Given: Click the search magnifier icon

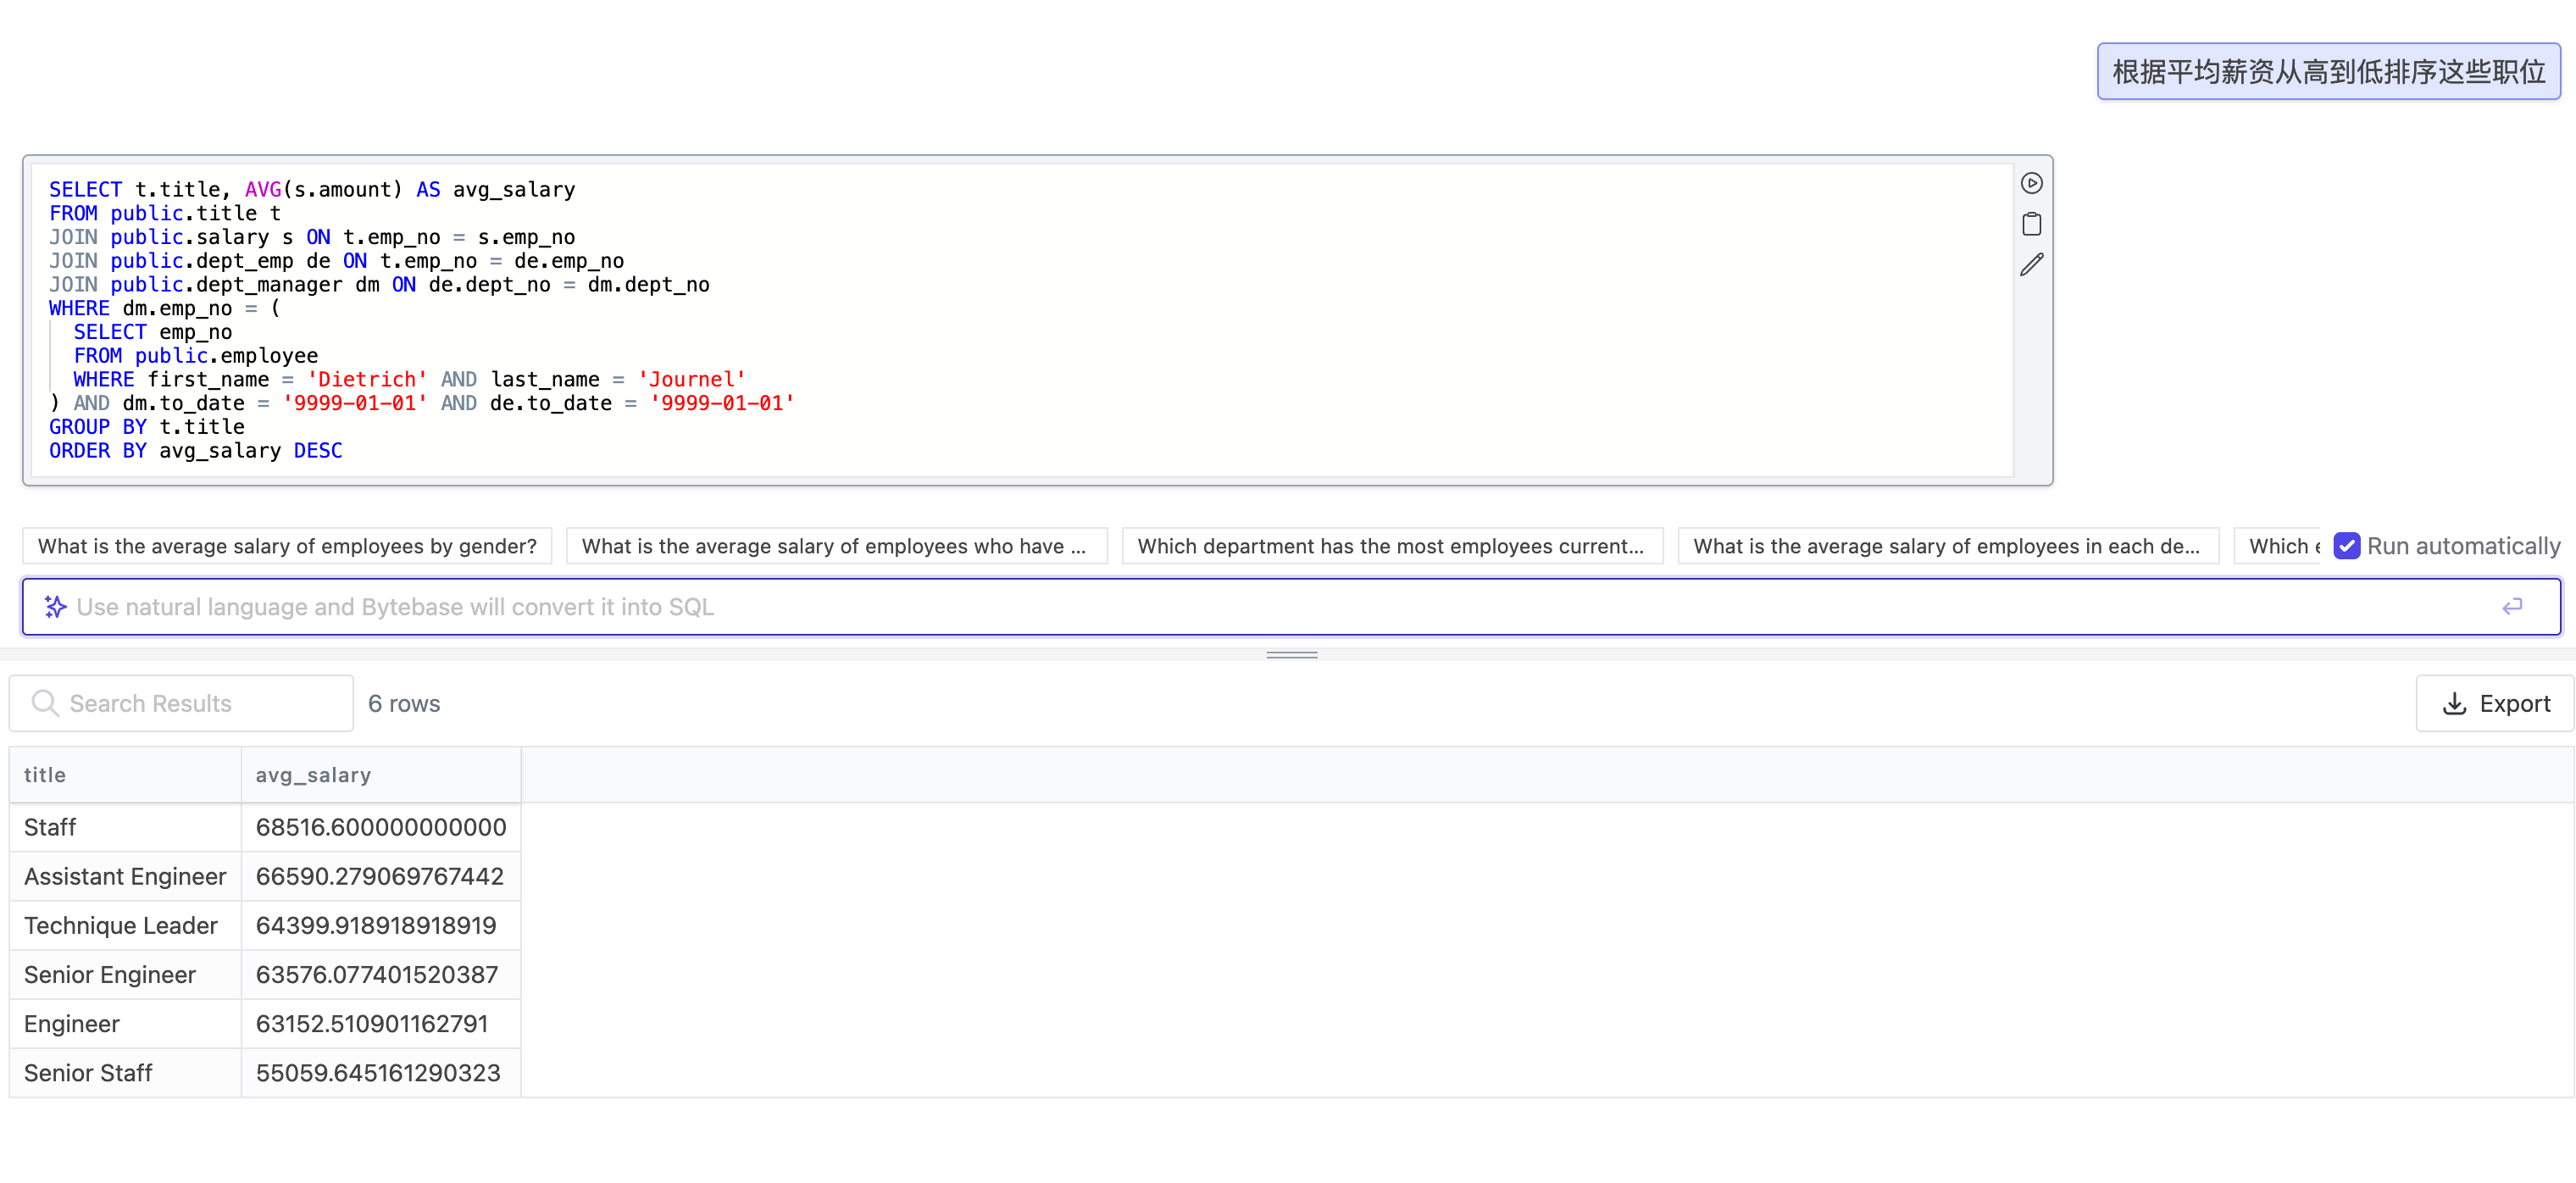Looking at the screenshot, I should point(44,703).
